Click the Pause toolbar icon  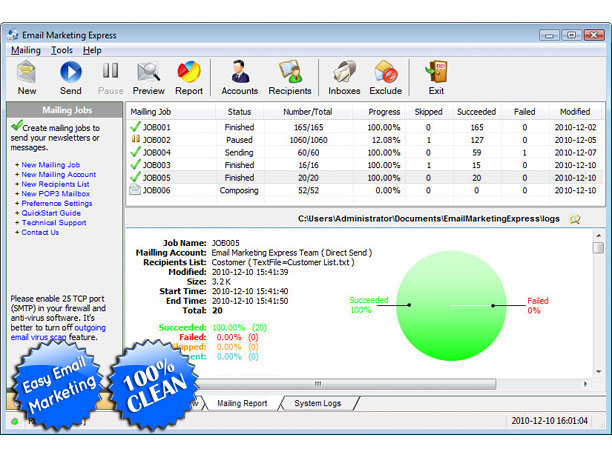click(110, 71)
